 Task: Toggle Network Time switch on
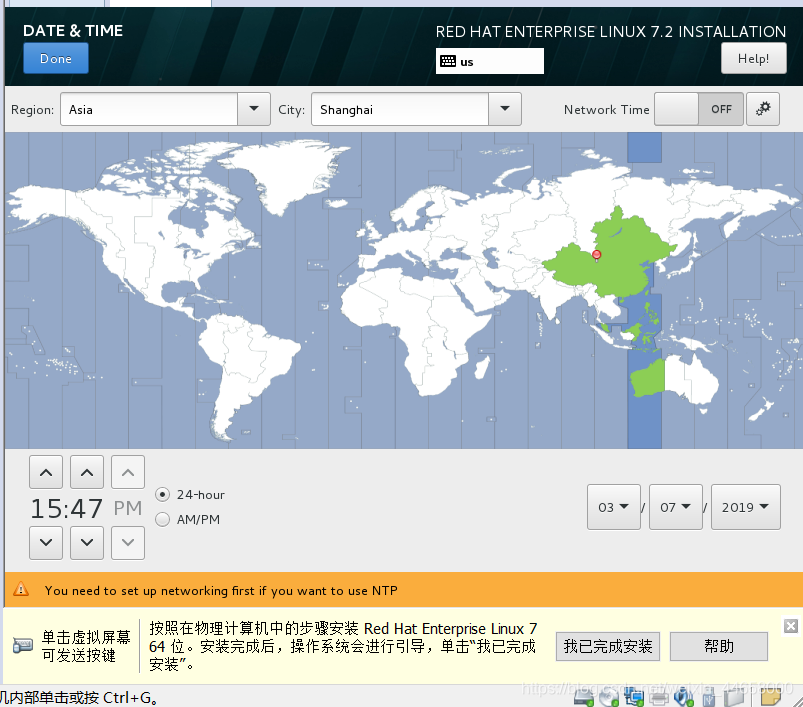699,109
